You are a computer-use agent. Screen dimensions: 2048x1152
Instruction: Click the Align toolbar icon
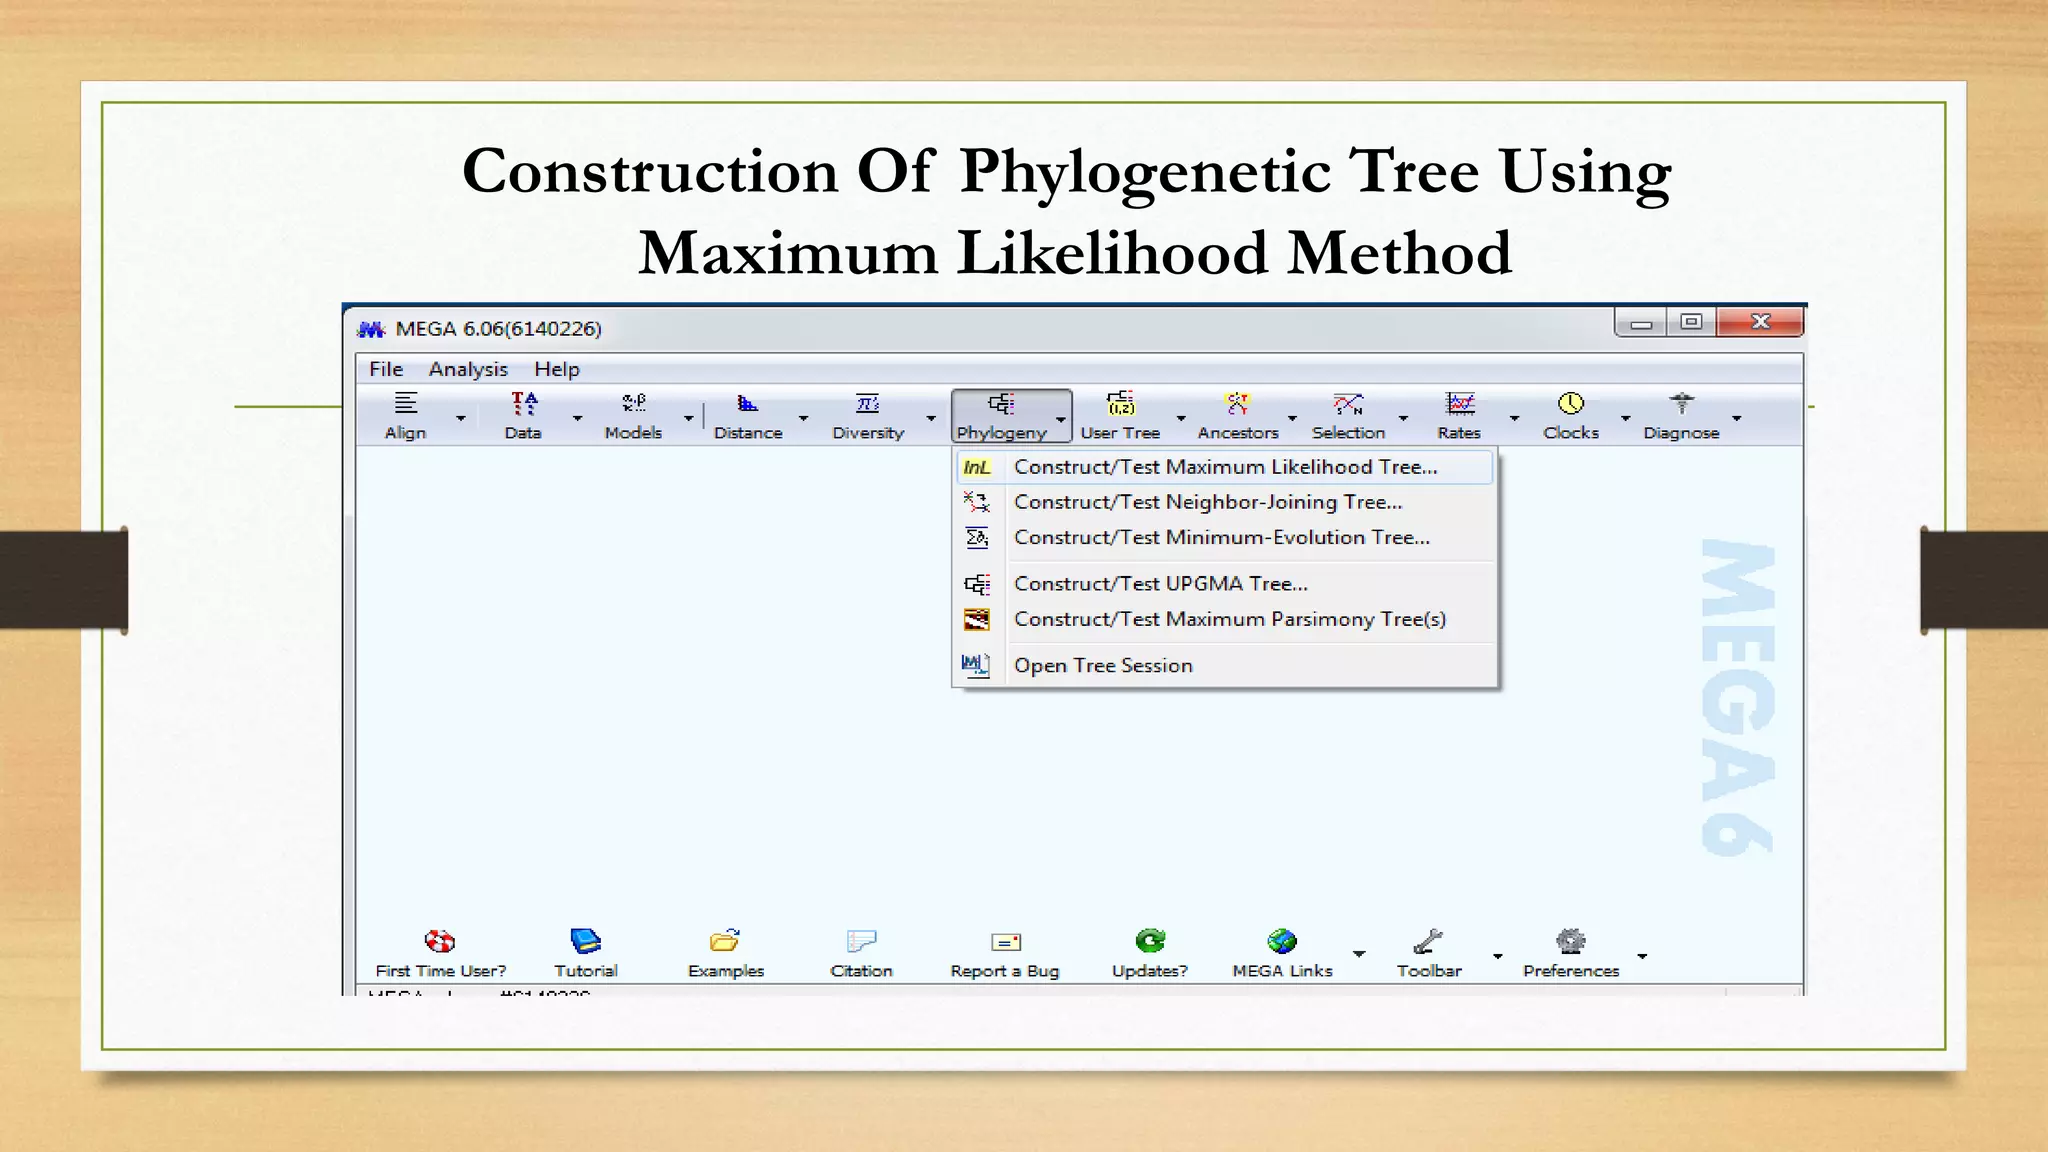(405, 404)
